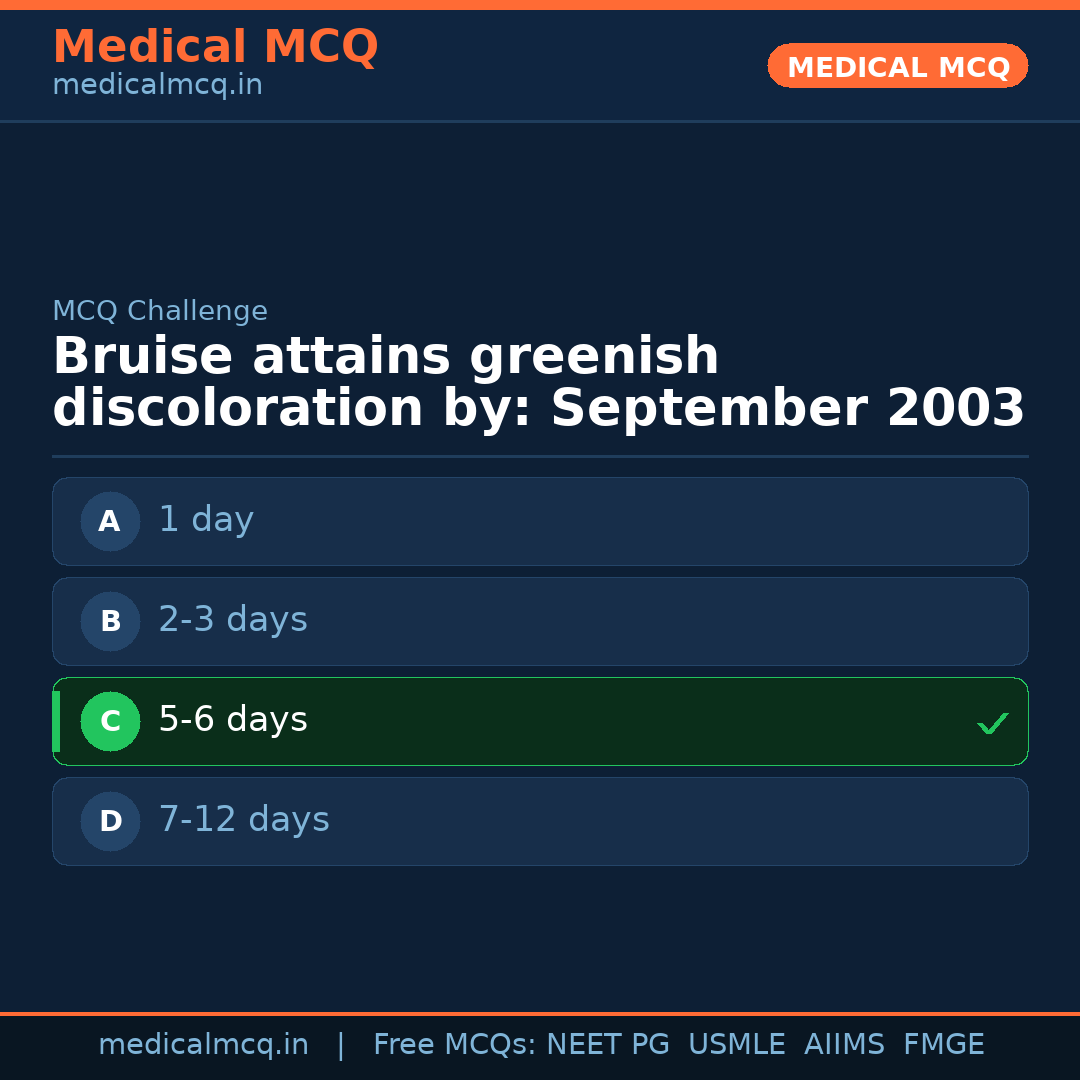Viewport: 1080px width, 1080px height.
Task: Click the Medical MCQ header title
Action: tap(215, 47)
